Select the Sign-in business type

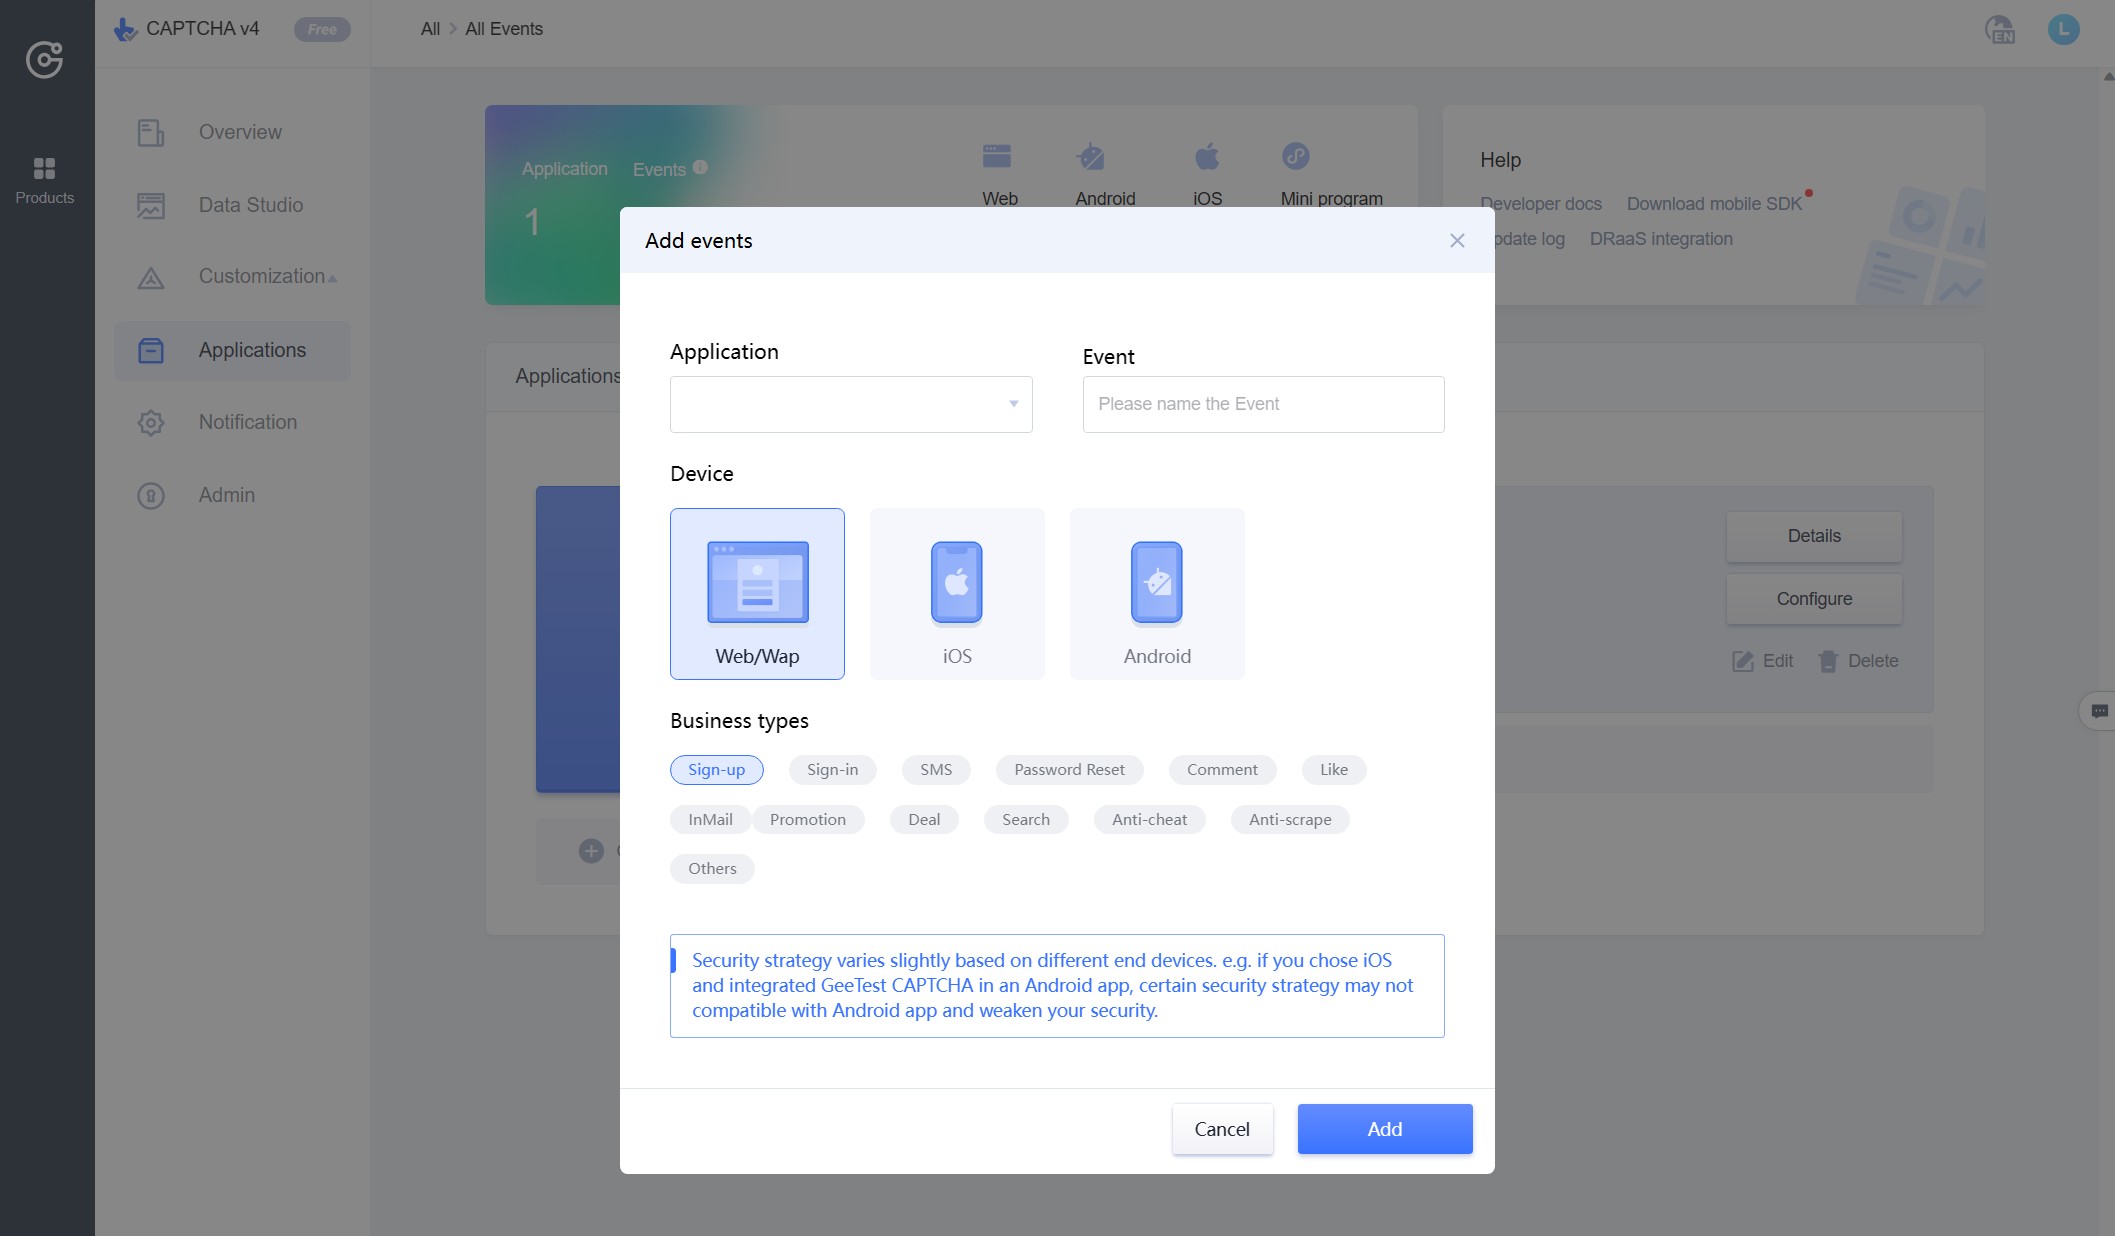832,768
